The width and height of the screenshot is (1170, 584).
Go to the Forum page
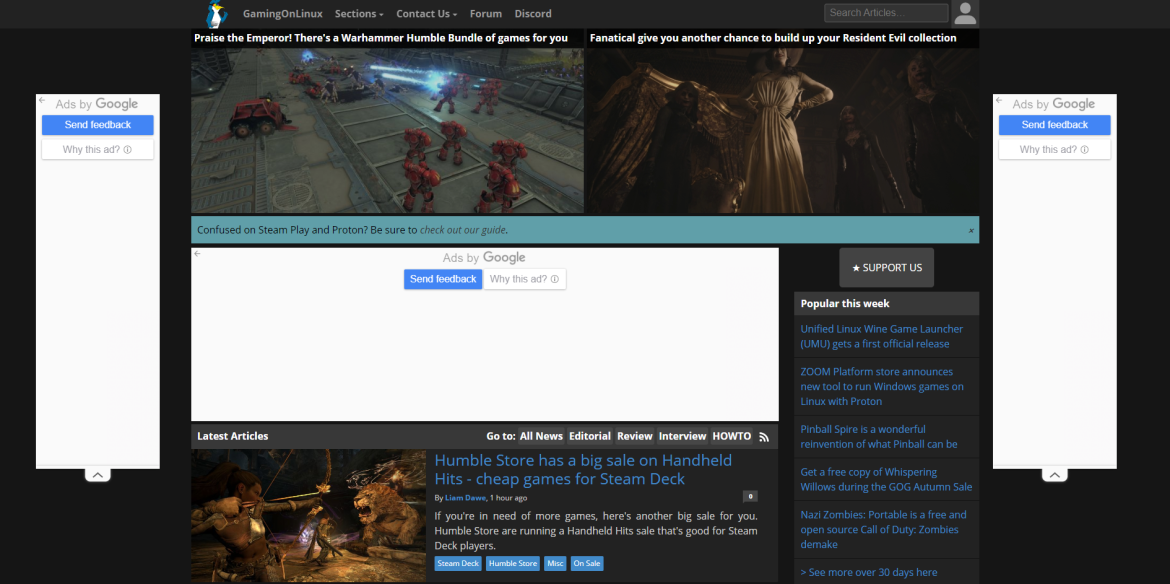point(486,13)
